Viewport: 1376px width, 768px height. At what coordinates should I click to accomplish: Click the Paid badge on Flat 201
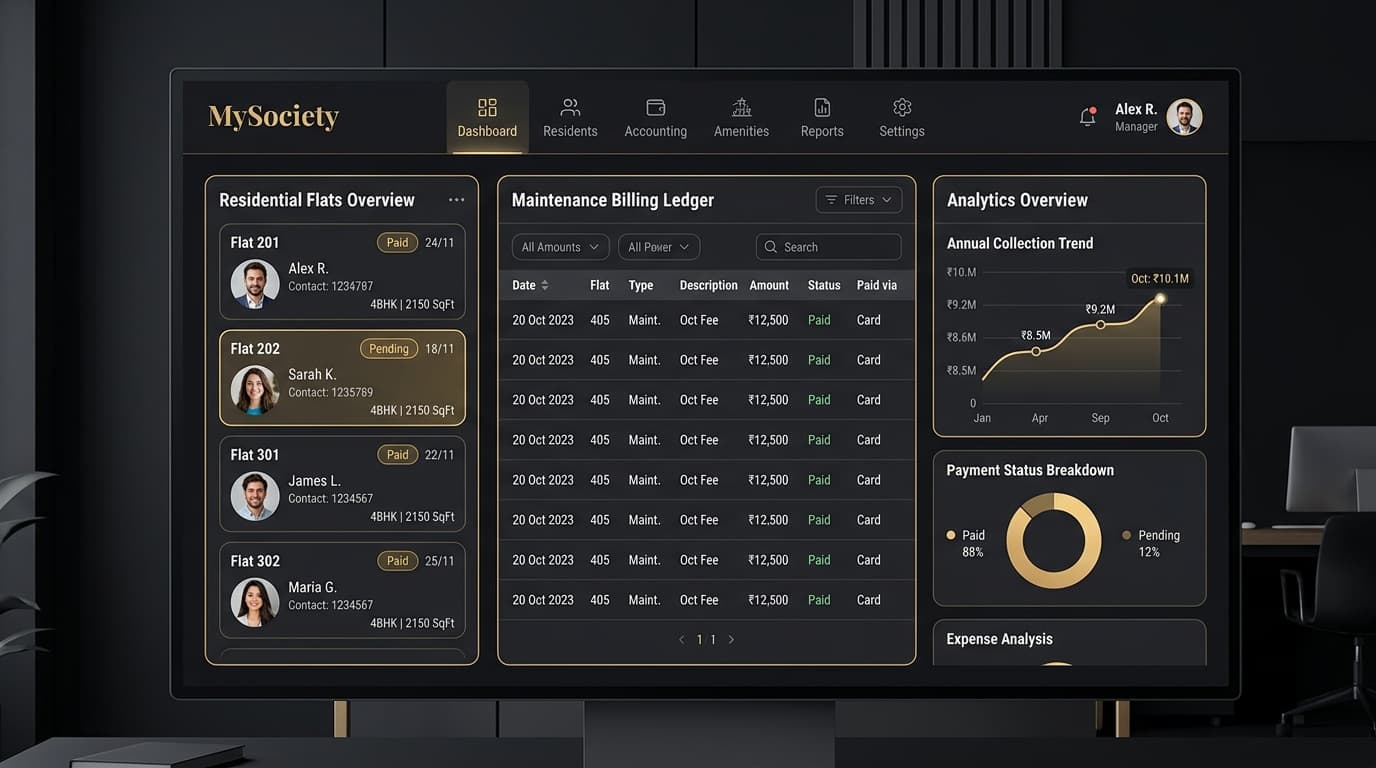(x=397, y=242)
